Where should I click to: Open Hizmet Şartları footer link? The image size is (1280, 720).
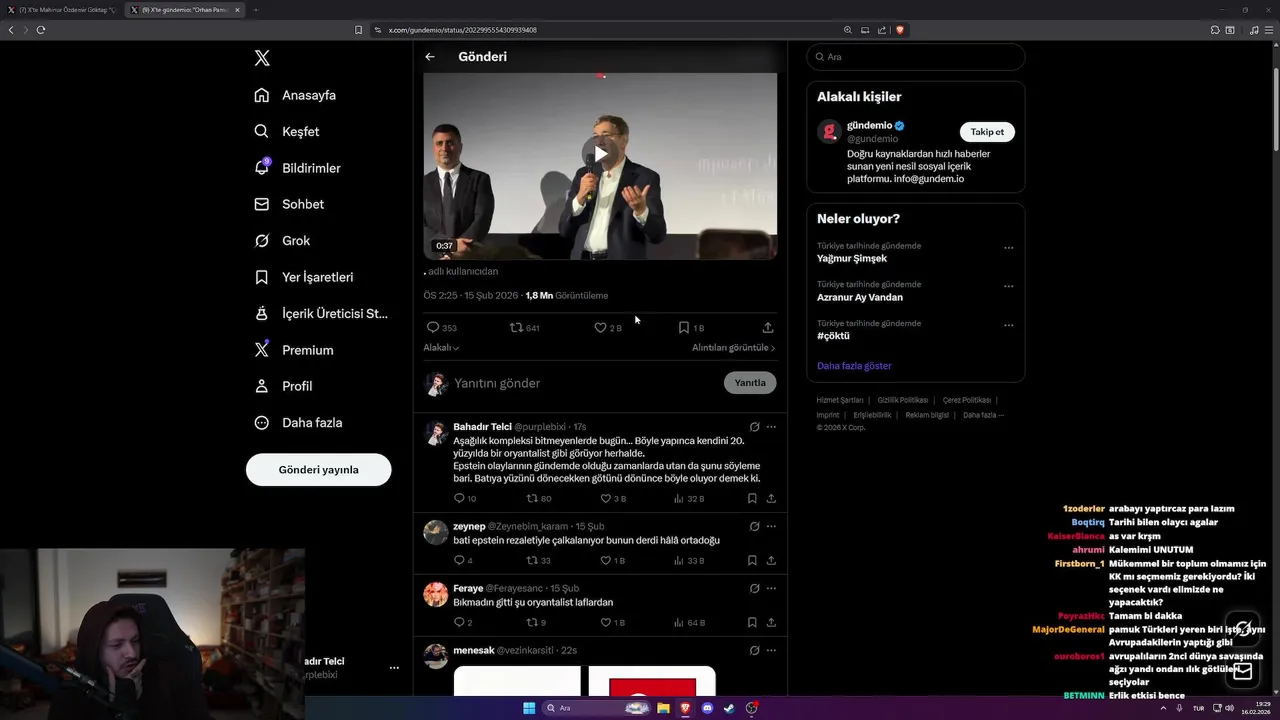click(x=840, y=400)
